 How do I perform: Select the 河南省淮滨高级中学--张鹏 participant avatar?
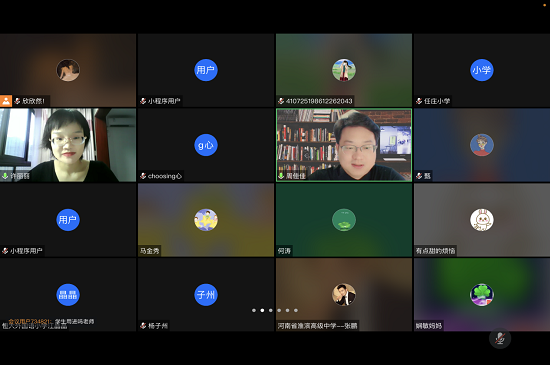pos(344,295)
